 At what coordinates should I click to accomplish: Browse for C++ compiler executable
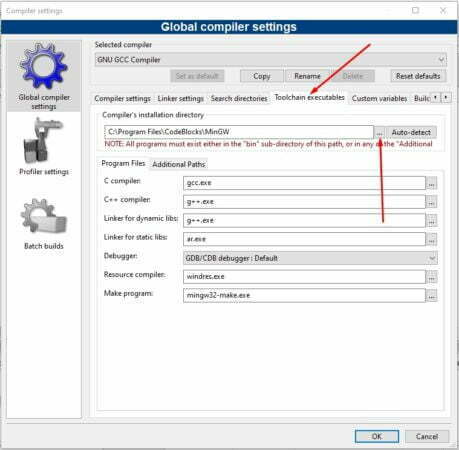(431, 202)
